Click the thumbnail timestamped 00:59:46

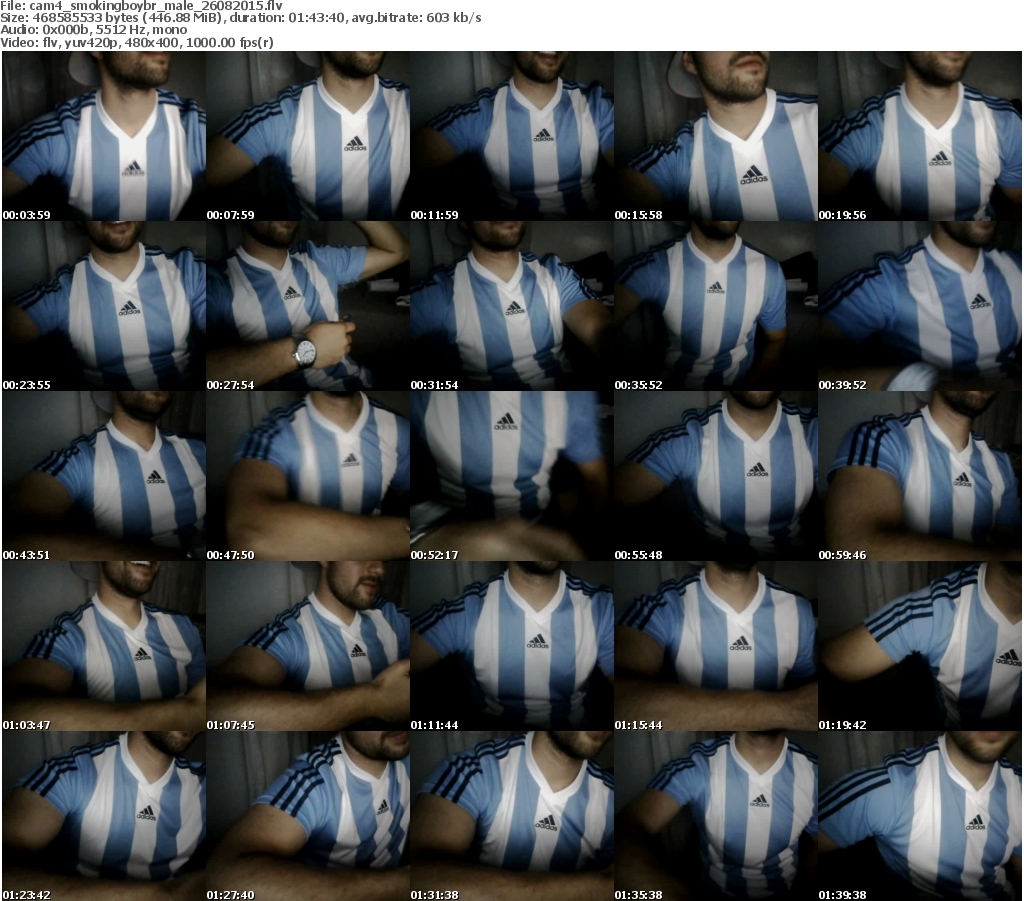coord(920,476)
